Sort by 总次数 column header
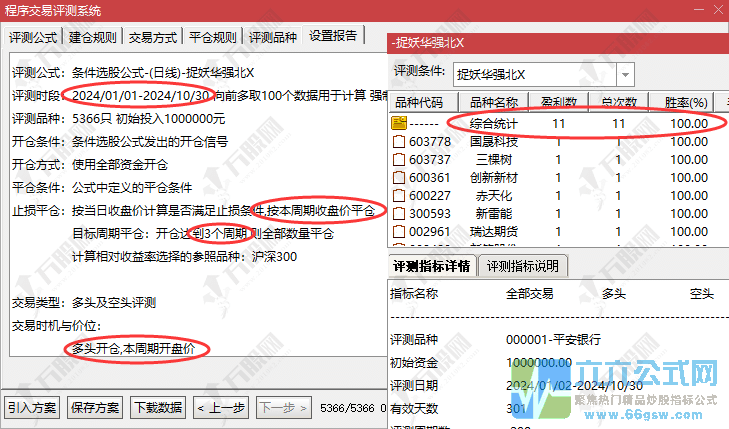The width and height of the screenshot is (729, 429). click(619, 102)
